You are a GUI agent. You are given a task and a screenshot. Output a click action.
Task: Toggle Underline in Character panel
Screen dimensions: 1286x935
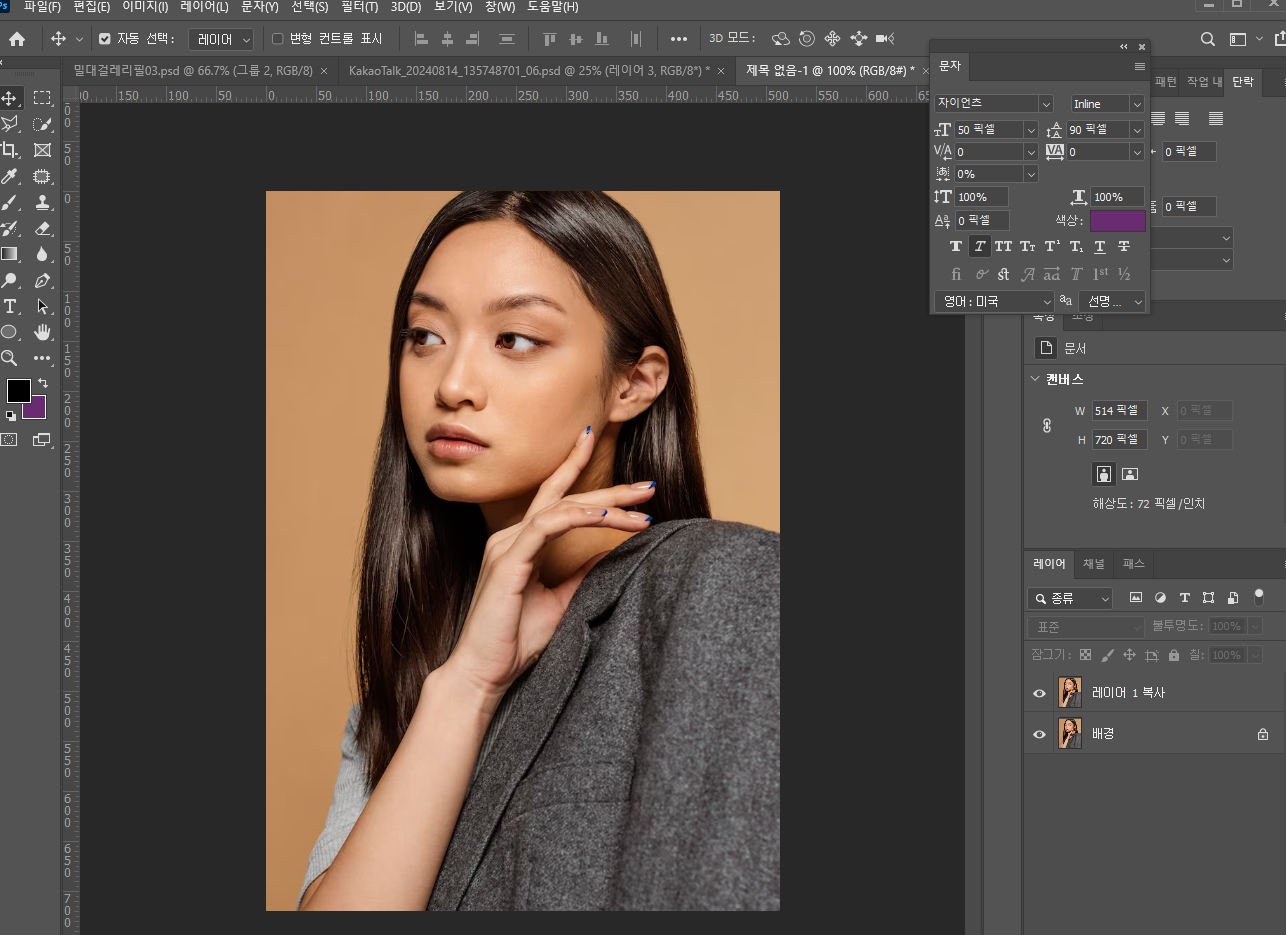(1100, 246)
